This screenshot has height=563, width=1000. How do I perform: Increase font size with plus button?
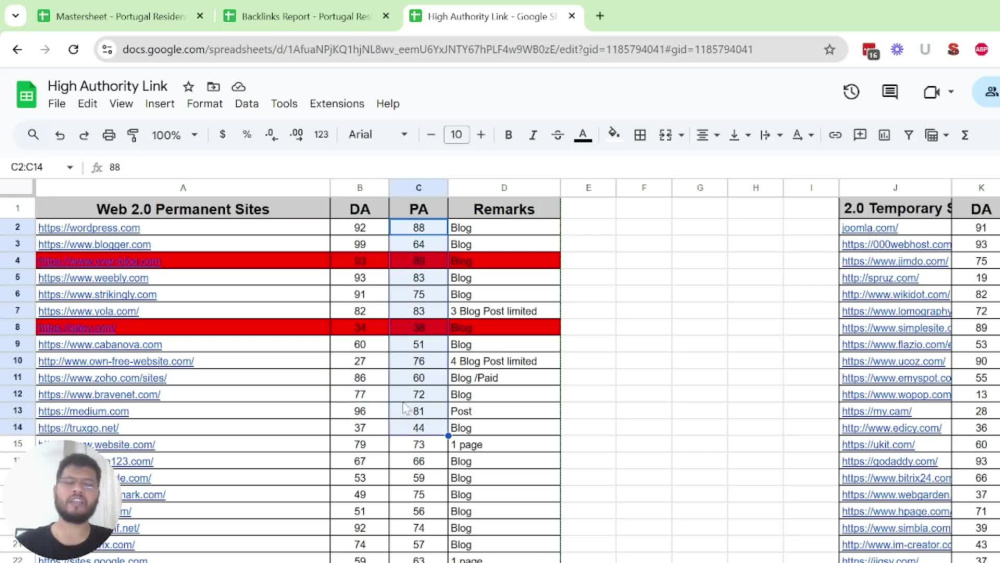point(481,135)
